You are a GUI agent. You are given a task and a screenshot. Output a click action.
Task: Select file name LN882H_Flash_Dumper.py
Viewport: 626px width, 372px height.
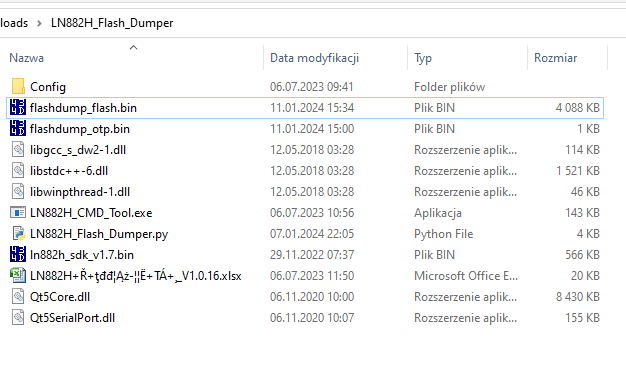click(x=99, y=233)
